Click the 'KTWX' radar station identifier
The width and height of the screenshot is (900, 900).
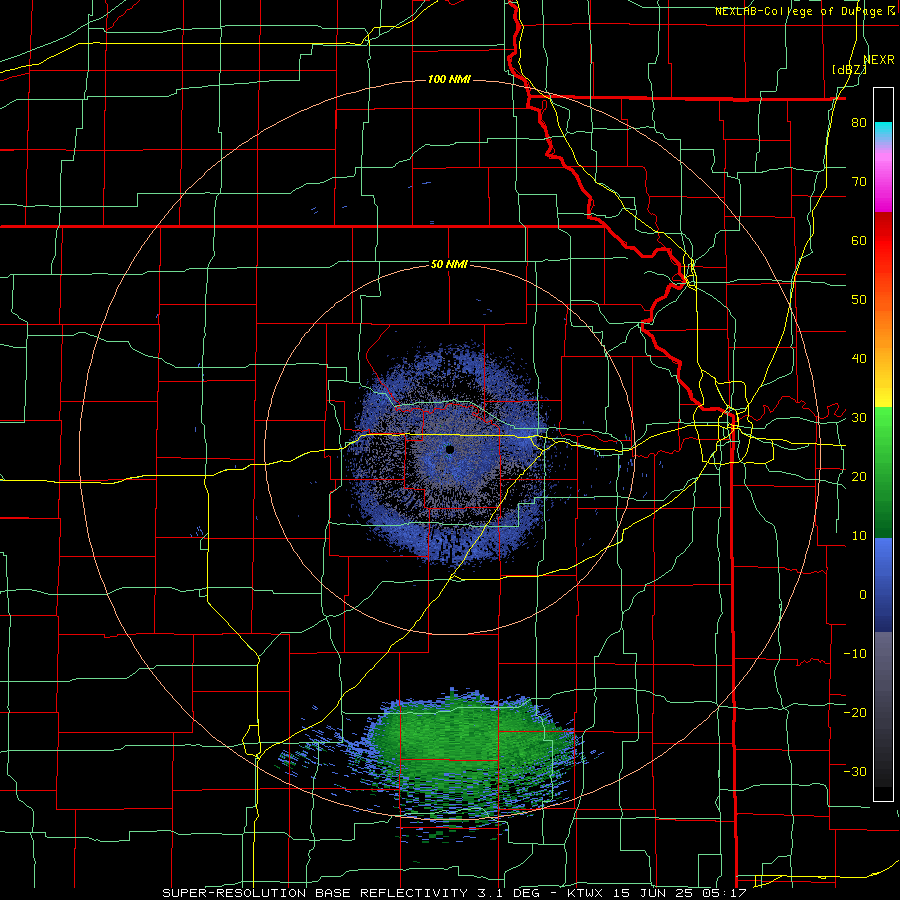pos(588,893)
